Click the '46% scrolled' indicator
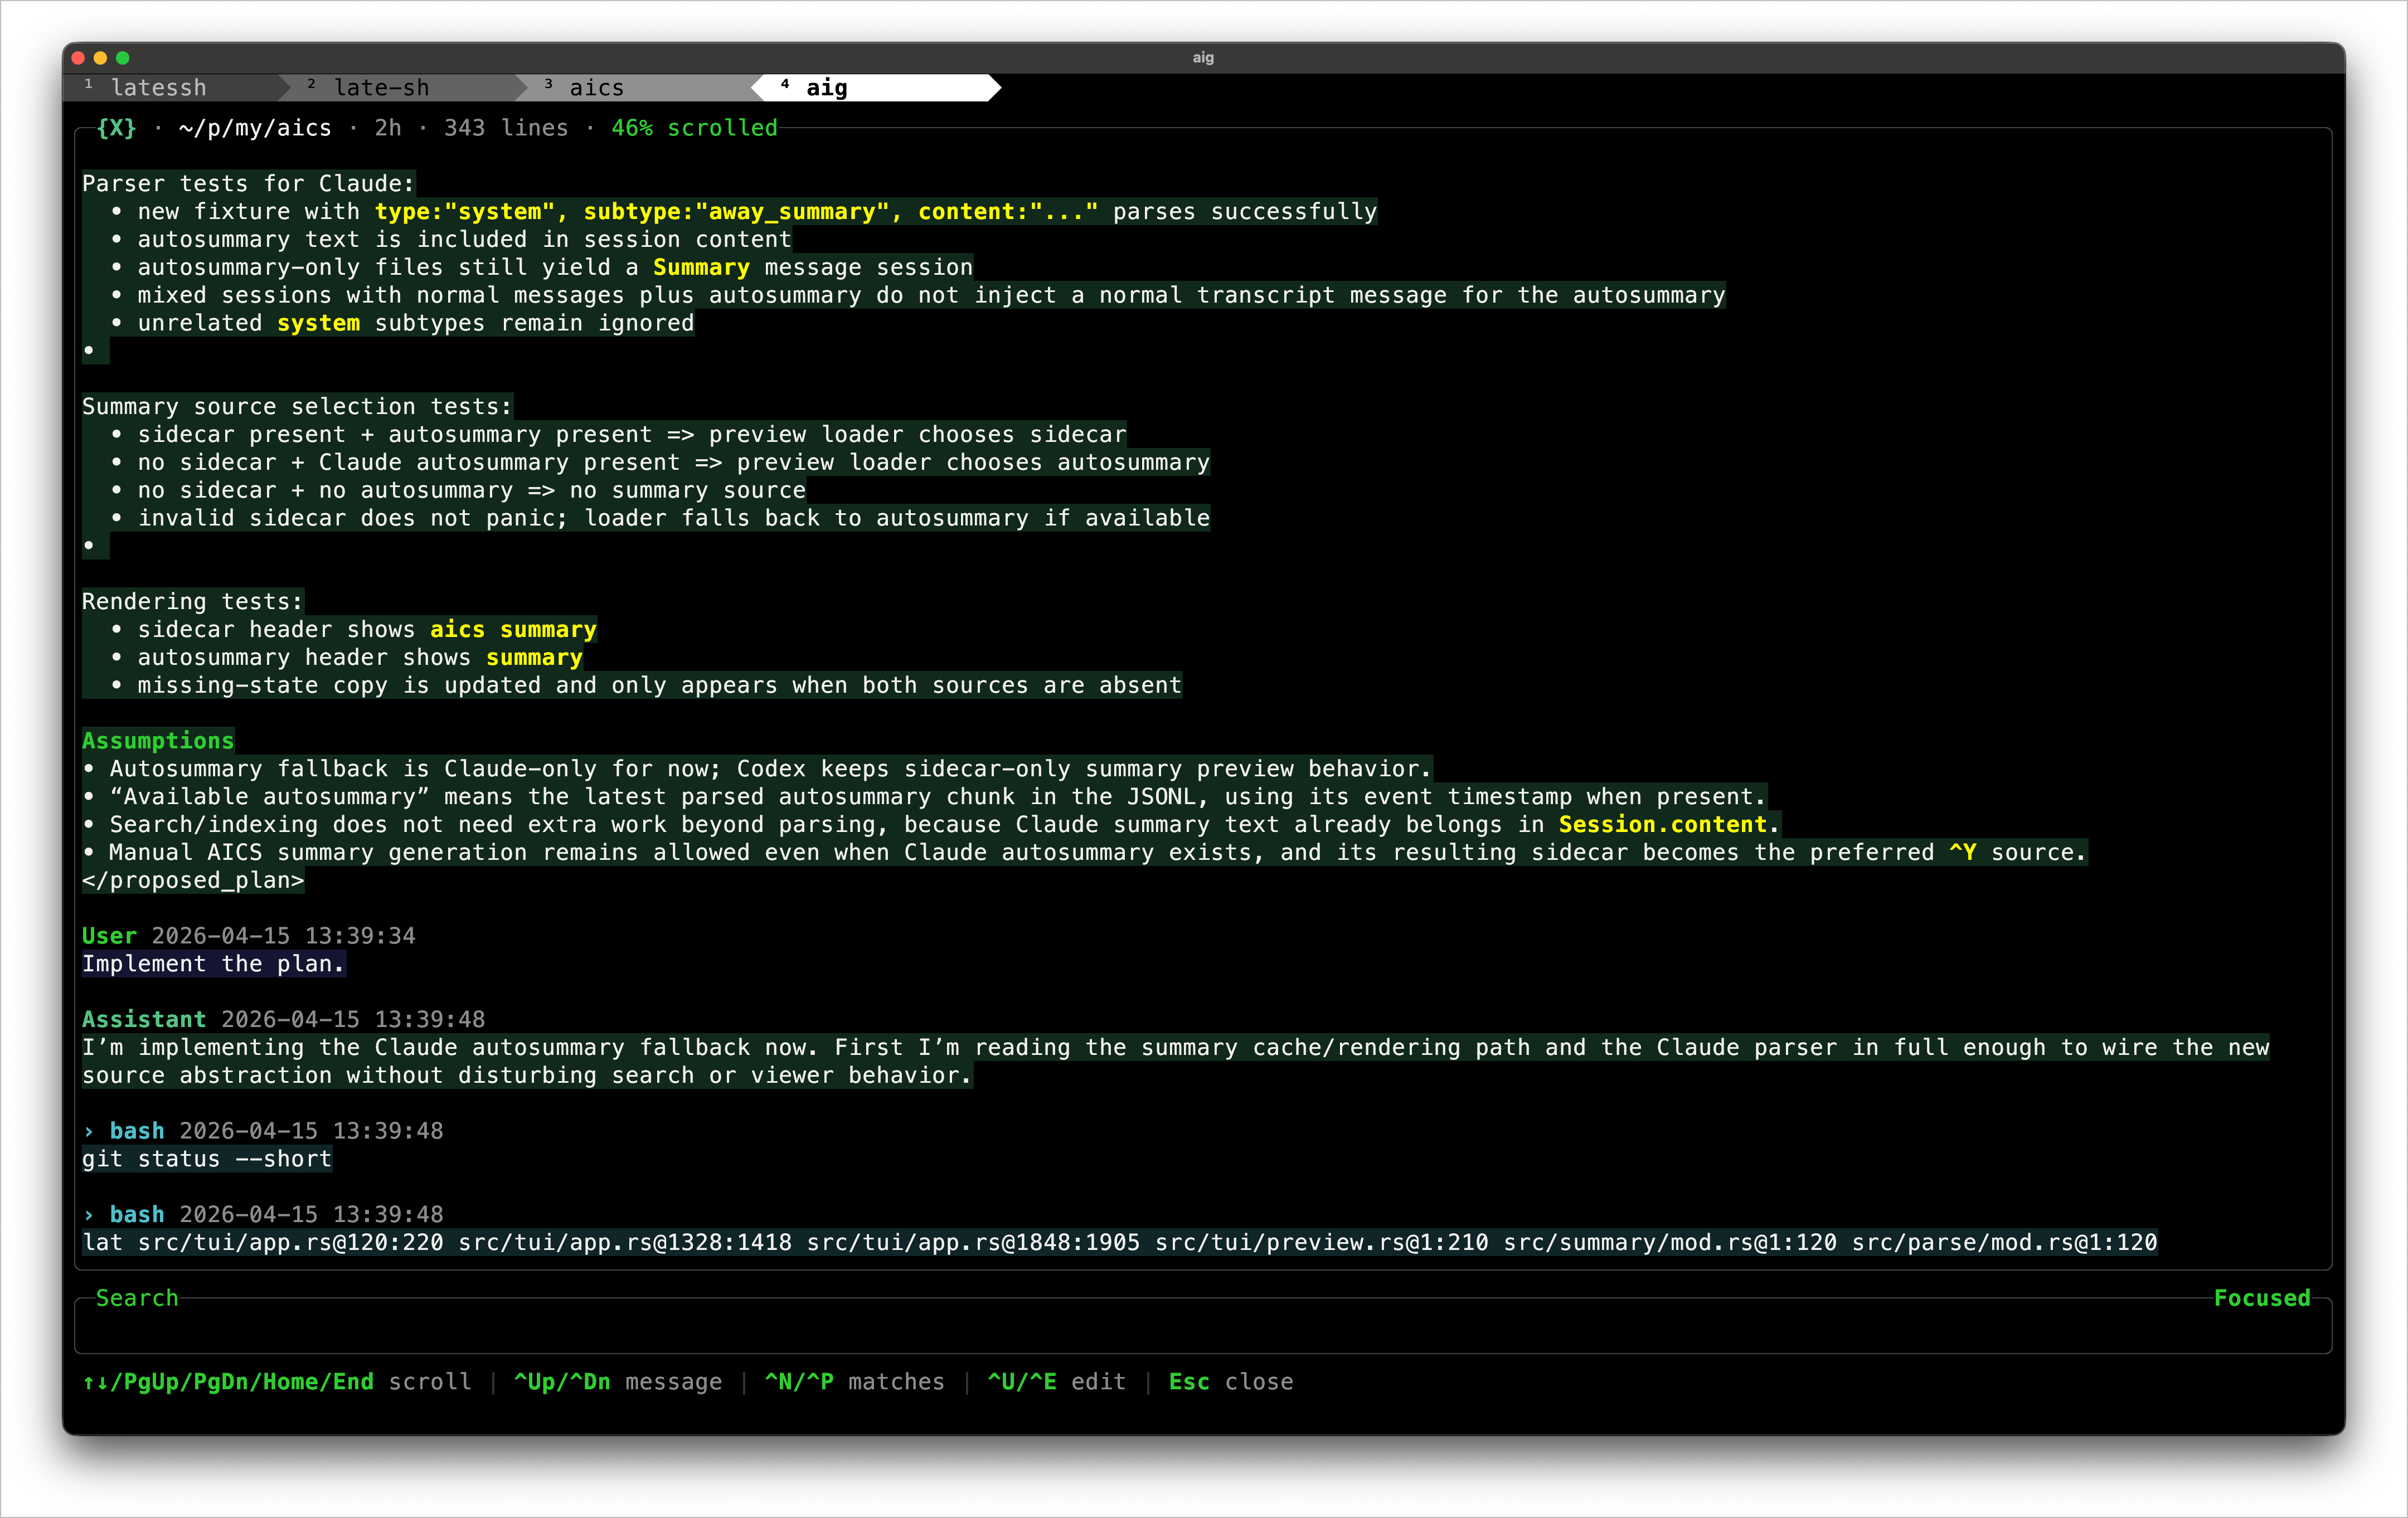The width and height of the screenshot is (2408, 1518). coord(694,128)
